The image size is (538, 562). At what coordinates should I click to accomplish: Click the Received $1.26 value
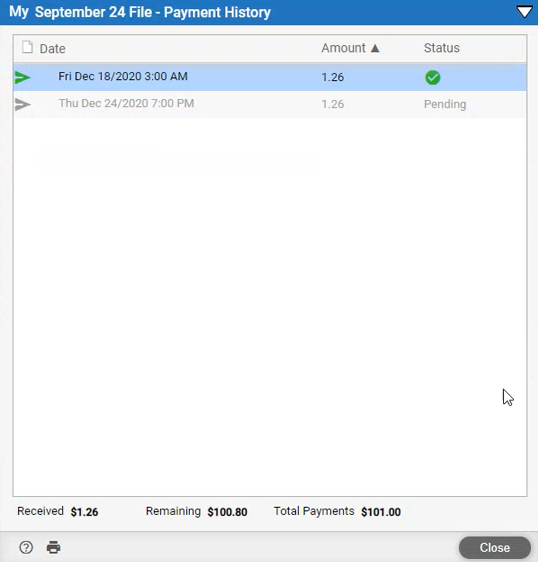coord(84,512)
